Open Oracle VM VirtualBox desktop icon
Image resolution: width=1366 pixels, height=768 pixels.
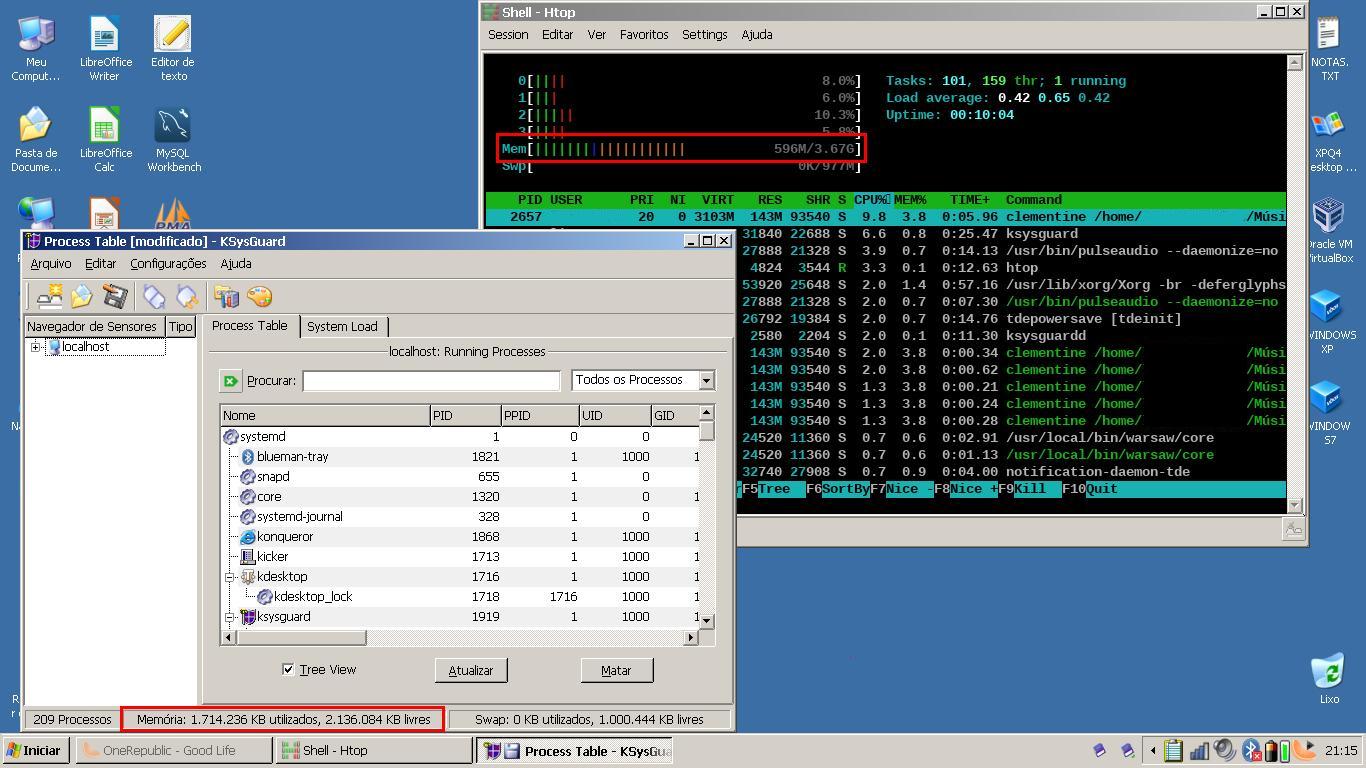tap(1329, 230)
